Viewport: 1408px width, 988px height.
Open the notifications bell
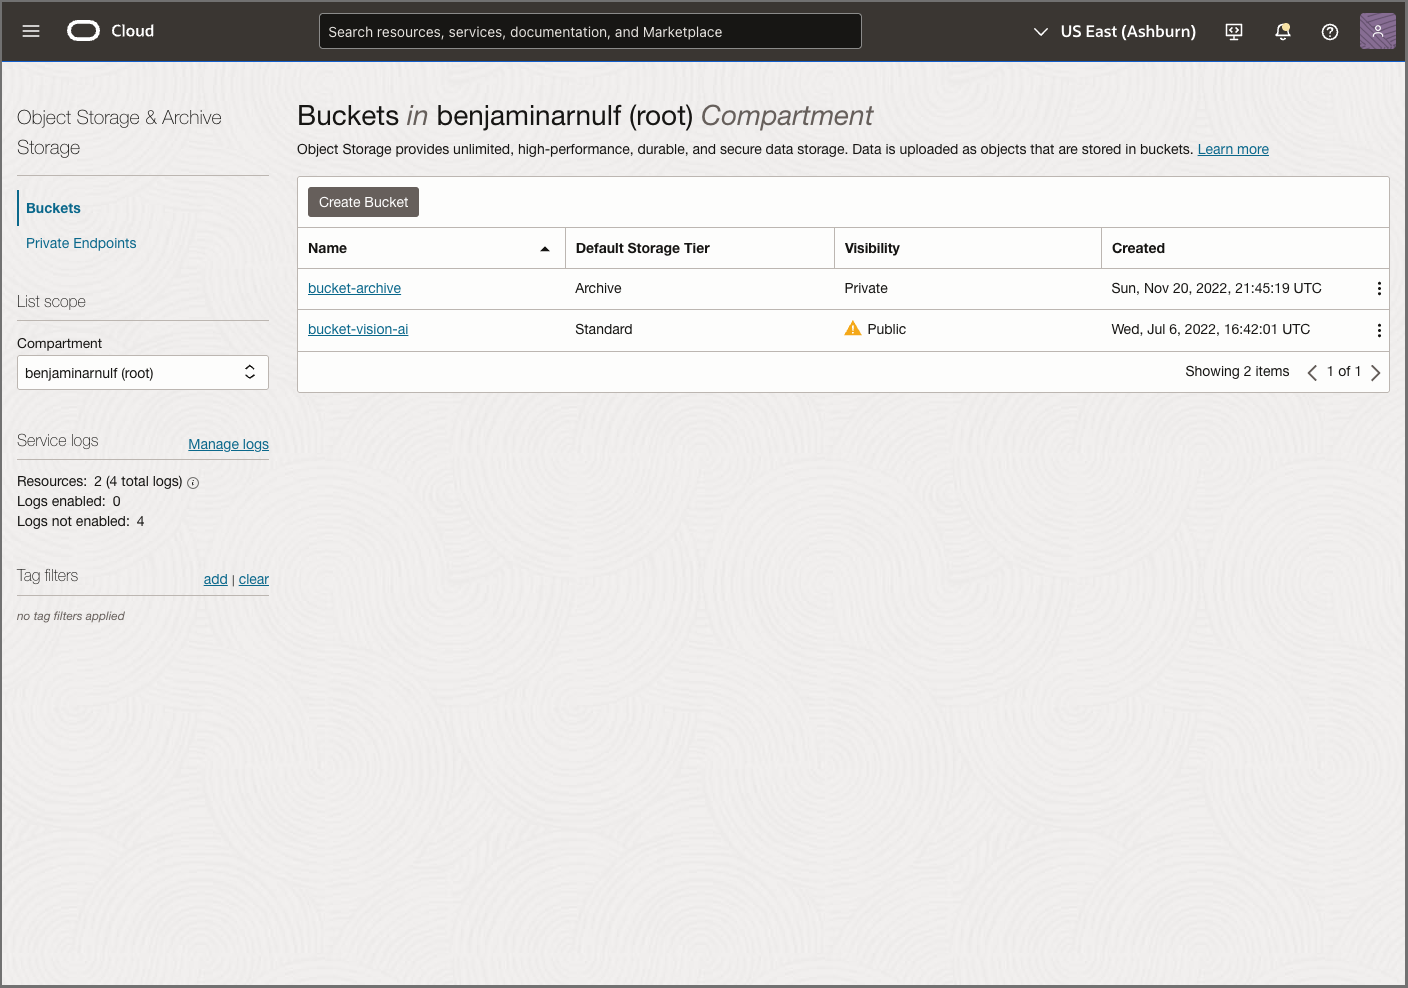tap(1281, 31)
